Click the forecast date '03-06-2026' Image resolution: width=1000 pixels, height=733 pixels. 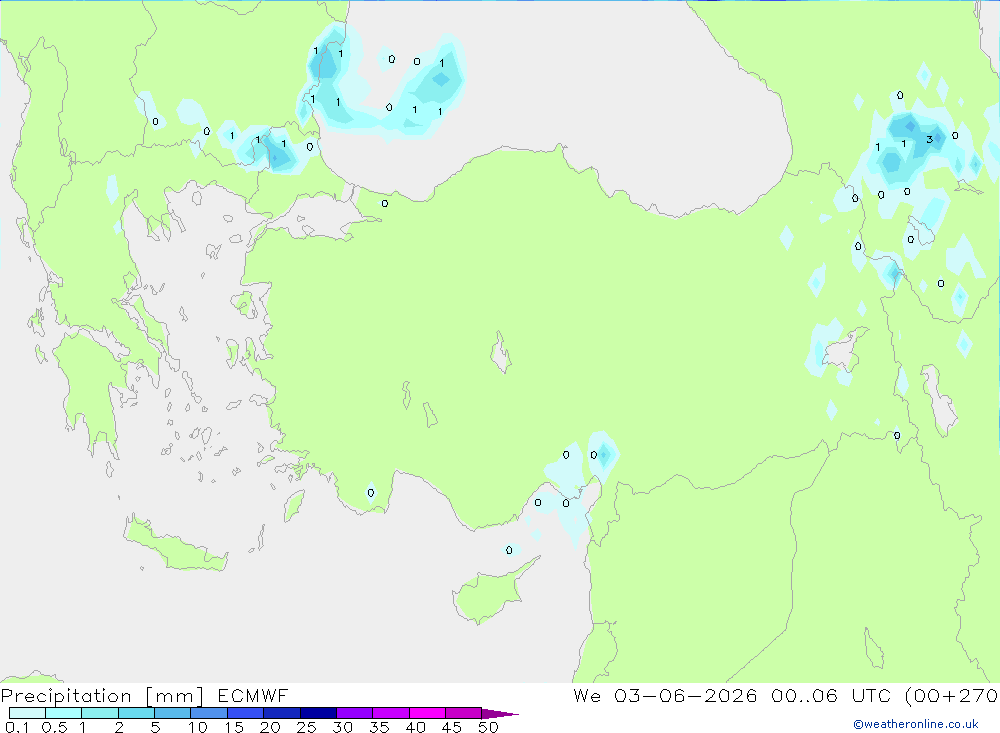686,695
